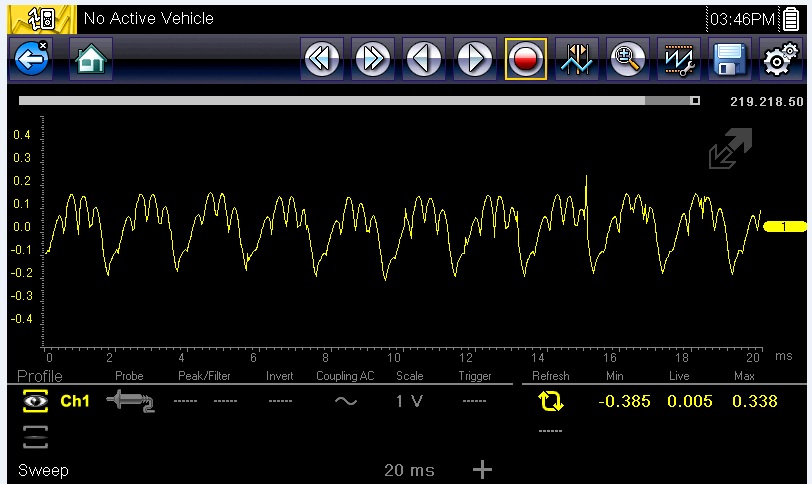
Task: Open the waveform setup tool icon
Action: [x=679, y=60]
